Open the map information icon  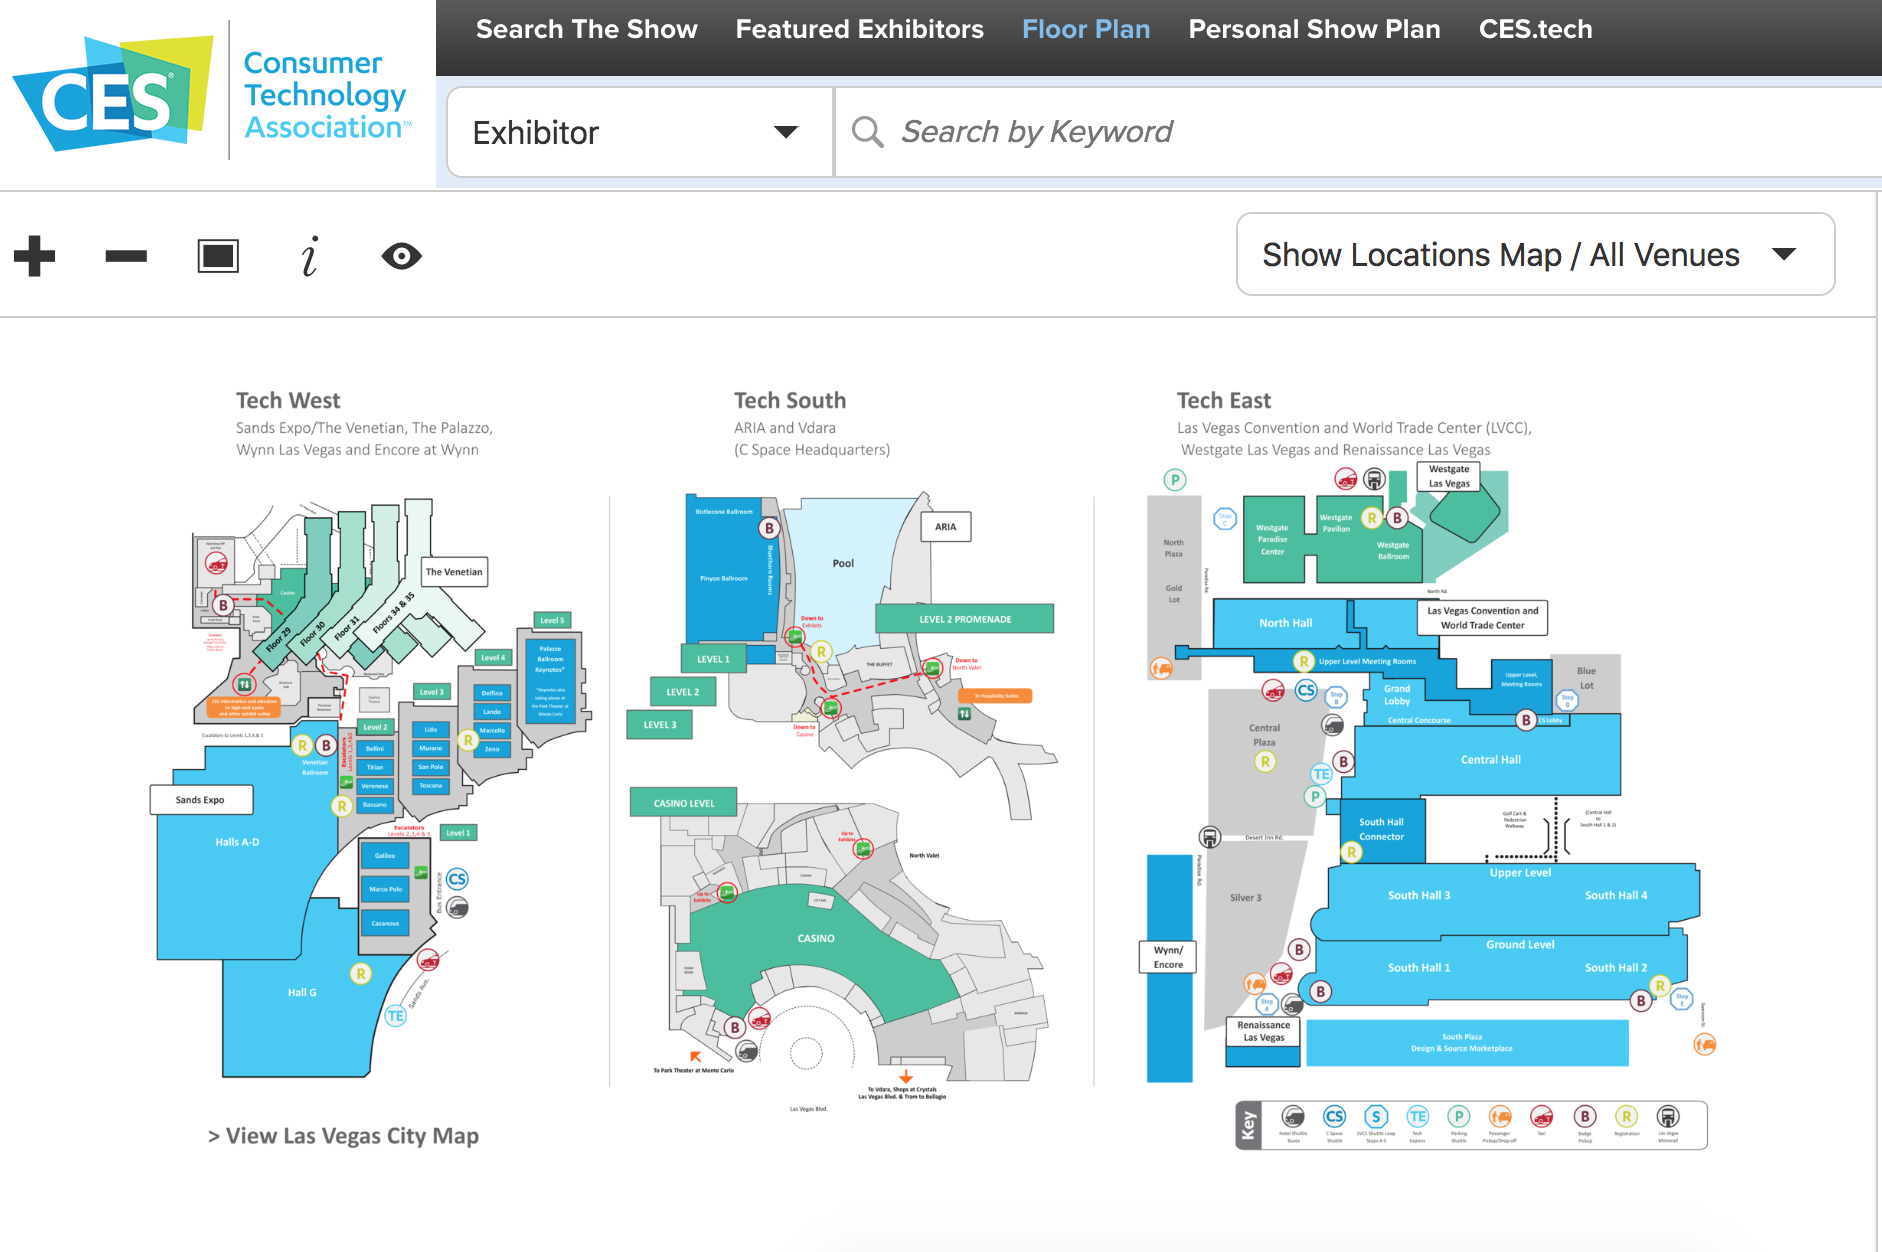coord(310,256)
